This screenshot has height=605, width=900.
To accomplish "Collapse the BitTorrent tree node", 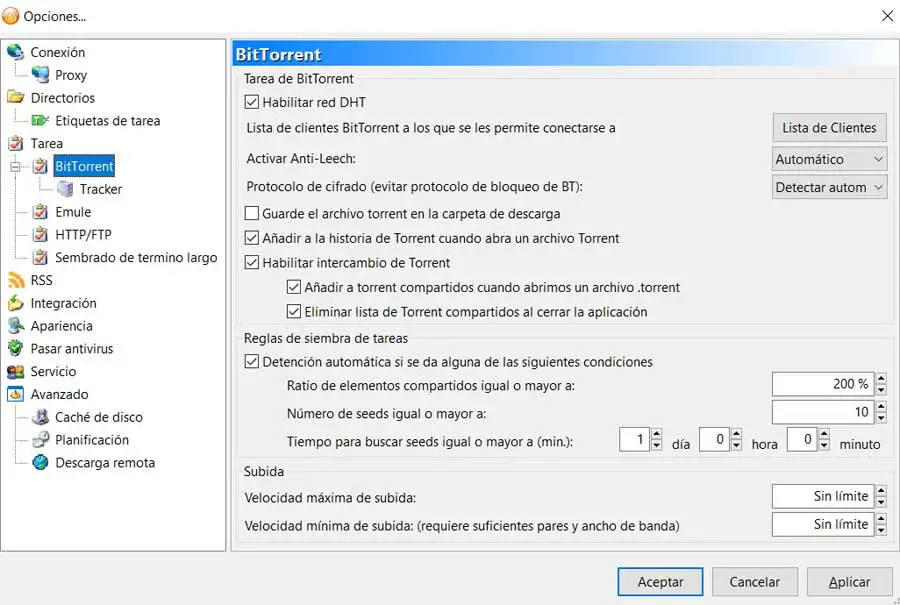I will 15,166.
